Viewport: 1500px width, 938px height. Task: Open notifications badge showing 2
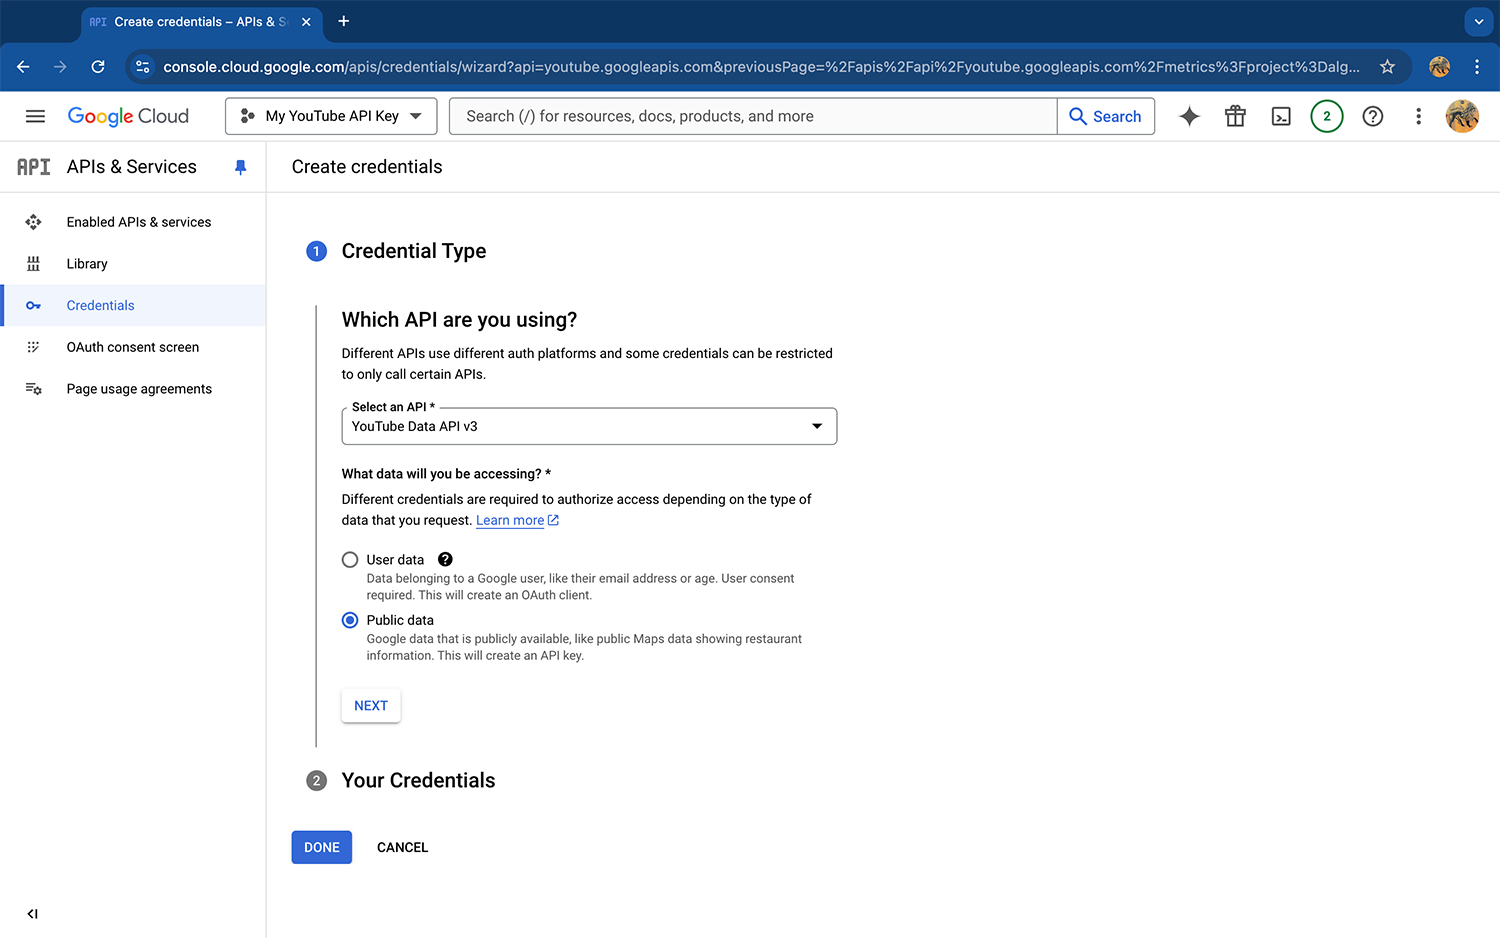click(x=1327, y=116)
